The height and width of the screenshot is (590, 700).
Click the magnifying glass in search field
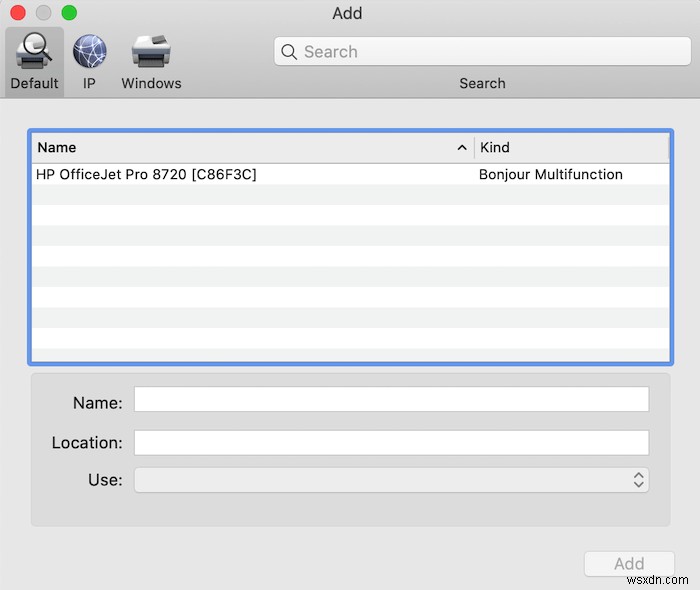click(289, 52)
